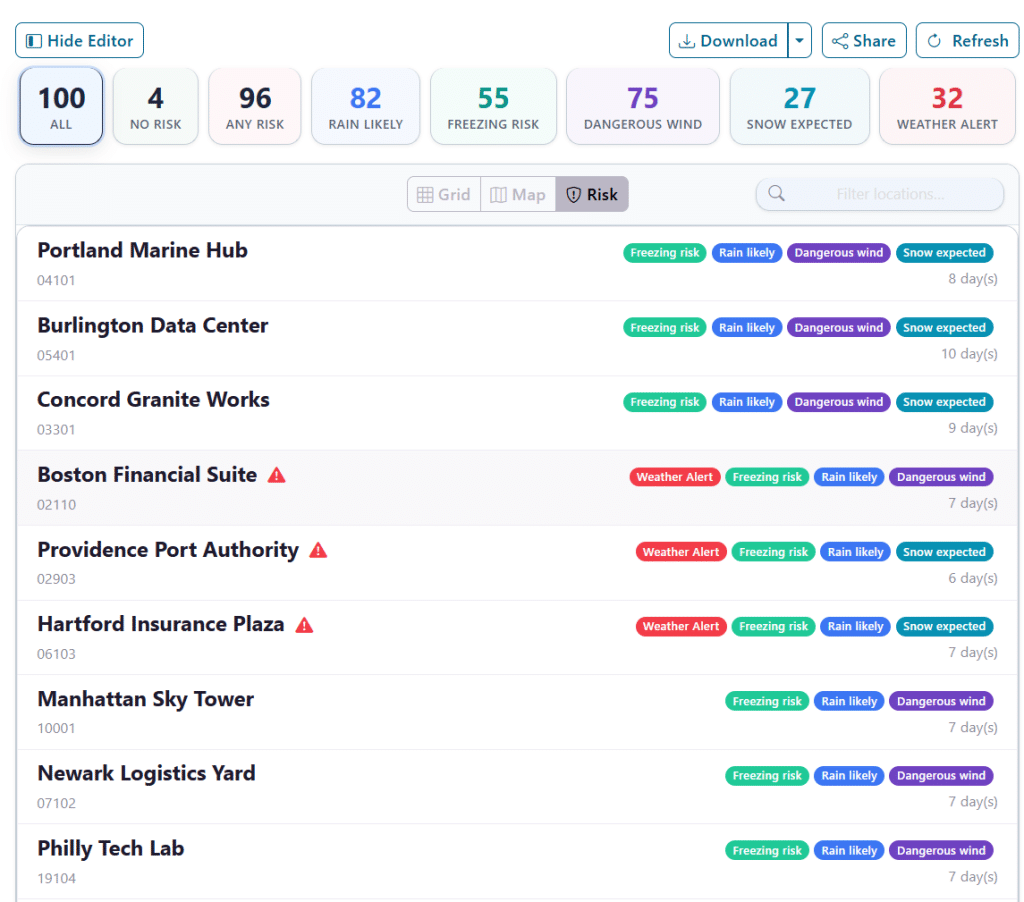Switch to the Grid view tab
Viewport: 1024px width, 902px height.
pos(443,195)
